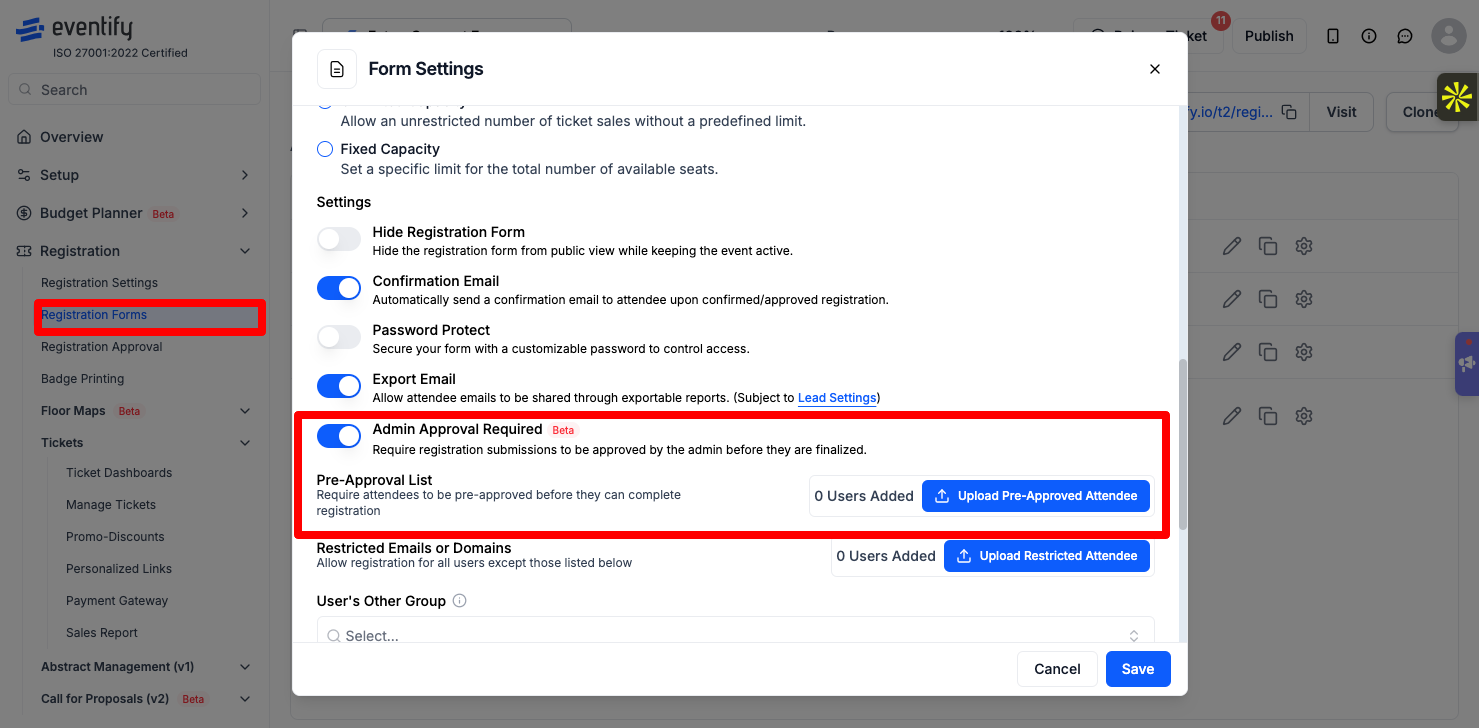The image size is (1479, 728).
Task: Go to Registration Settings
Action: point(99,283)
